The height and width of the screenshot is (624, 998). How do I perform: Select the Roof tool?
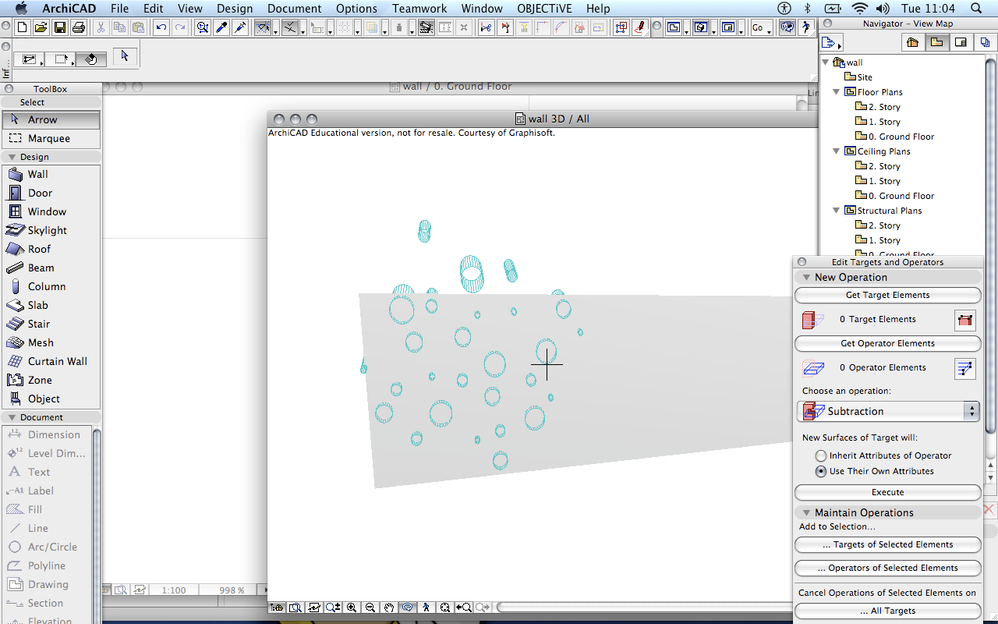click(x=51, y=249)
